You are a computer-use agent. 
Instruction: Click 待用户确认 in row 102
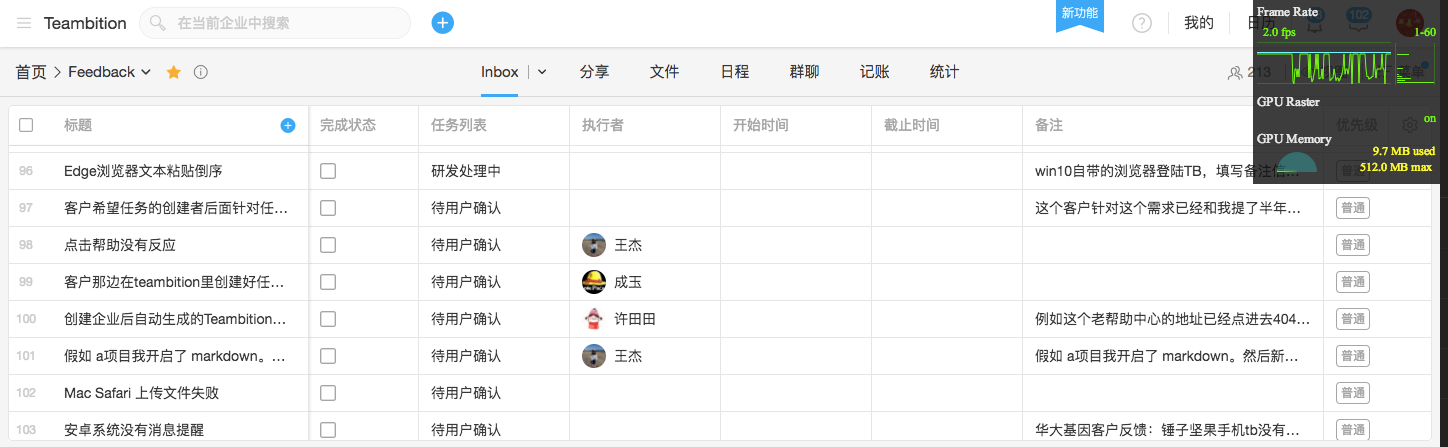tap(466, 393)
